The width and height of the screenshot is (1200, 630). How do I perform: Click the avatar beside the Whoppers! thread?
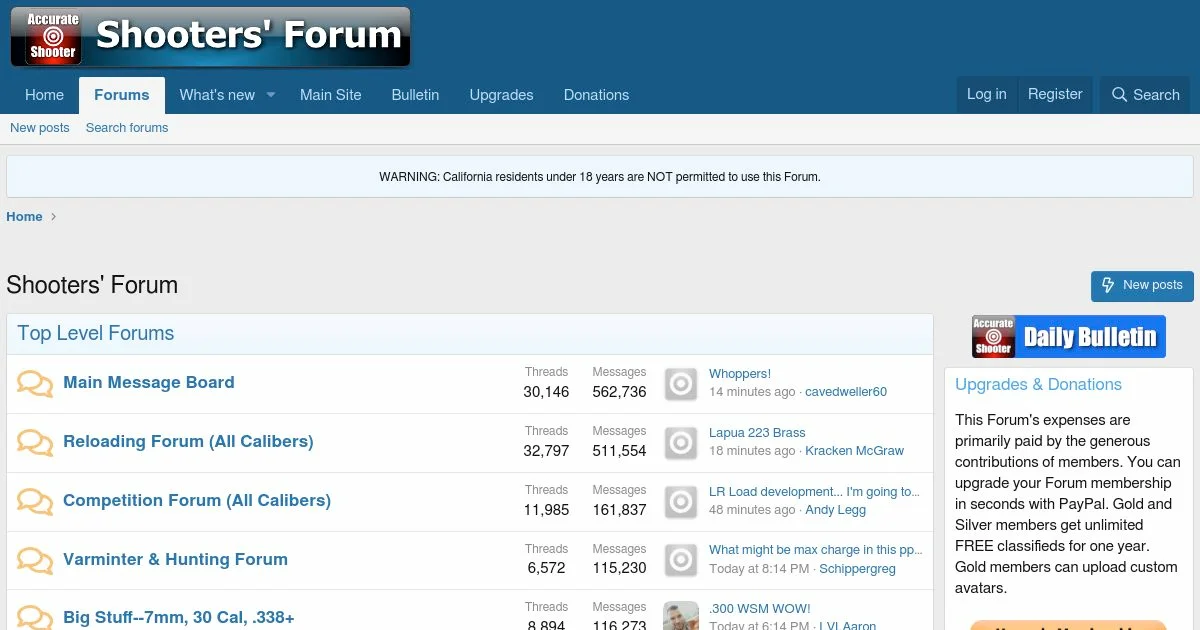pos(681,384)
